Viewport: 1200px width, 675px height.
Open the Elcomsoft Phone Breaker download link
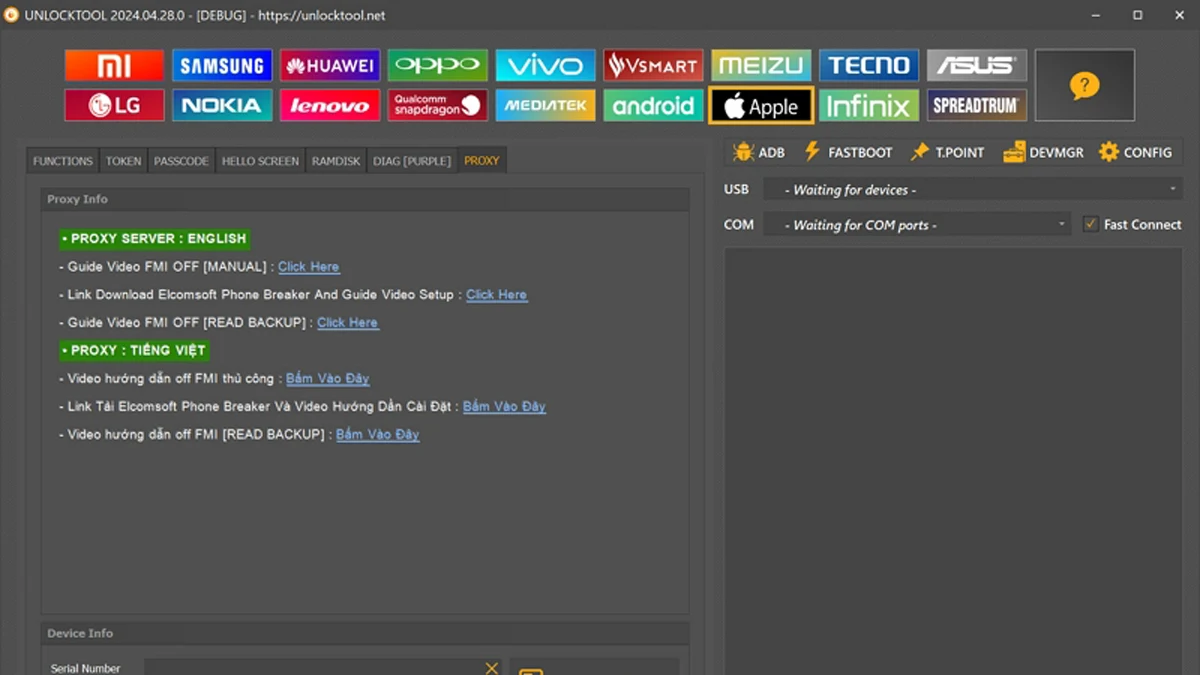(x=496, y=295)
